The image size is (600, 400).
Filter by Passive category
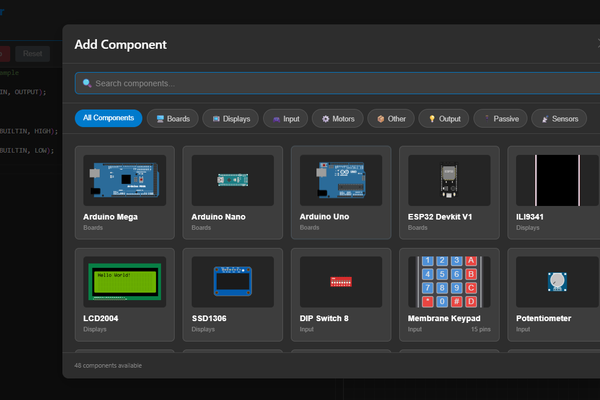coord(501,119)
